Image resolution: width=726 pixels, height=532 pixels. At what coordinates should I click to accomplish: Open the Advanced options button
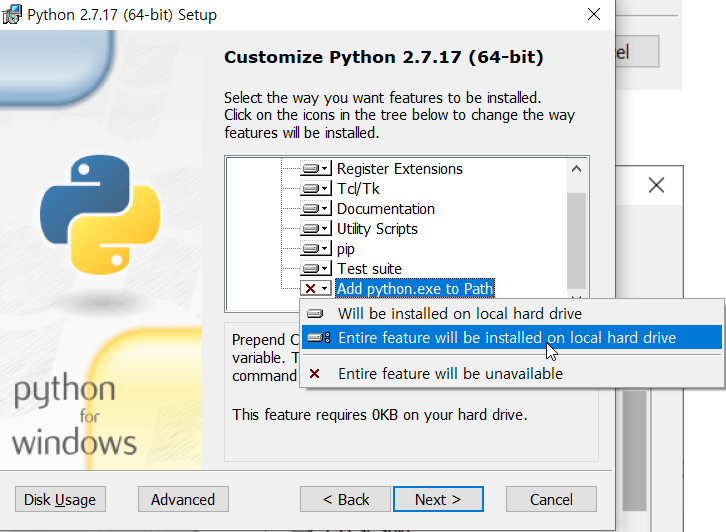(x=183, y=499)
